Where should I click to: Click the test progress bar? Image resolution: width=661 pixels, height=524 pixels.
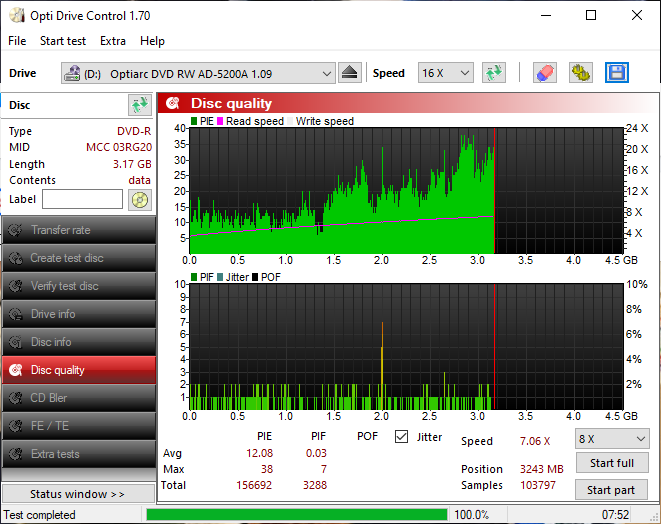coord(297,515)
